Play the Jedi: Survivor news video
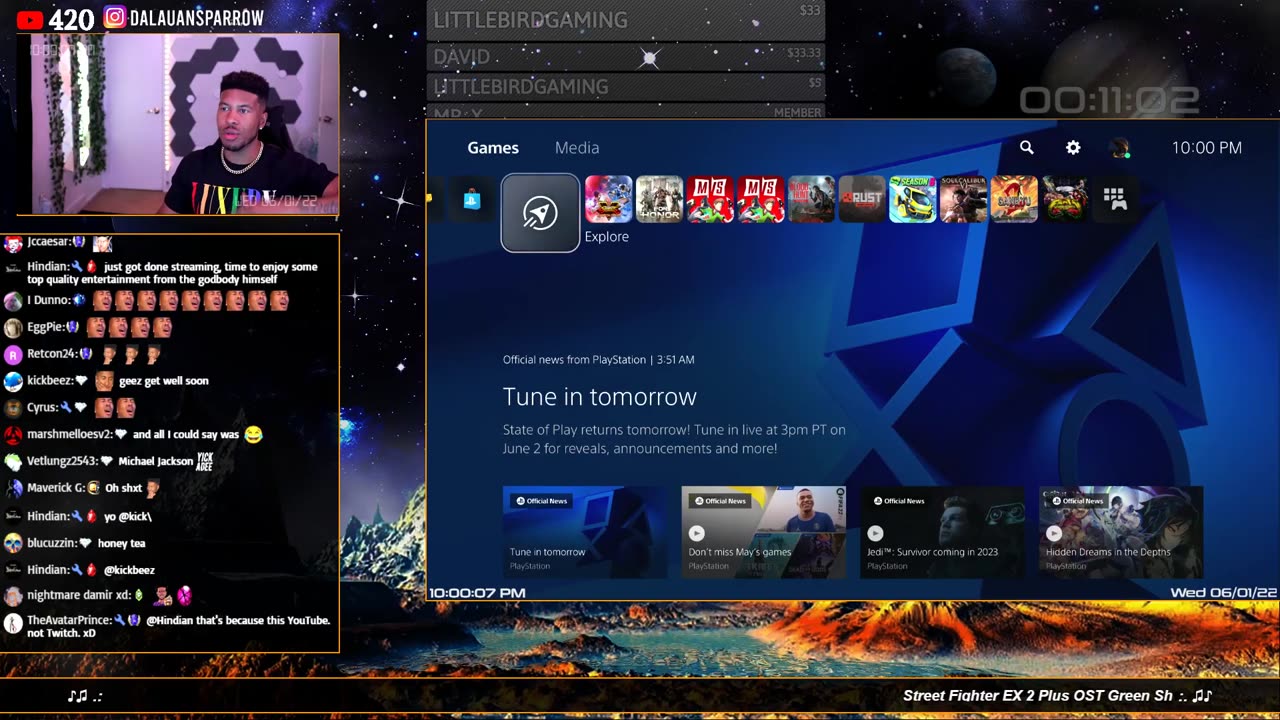Image resolution: width=1280 pixels, height=720 pixels. pos(875,533)
